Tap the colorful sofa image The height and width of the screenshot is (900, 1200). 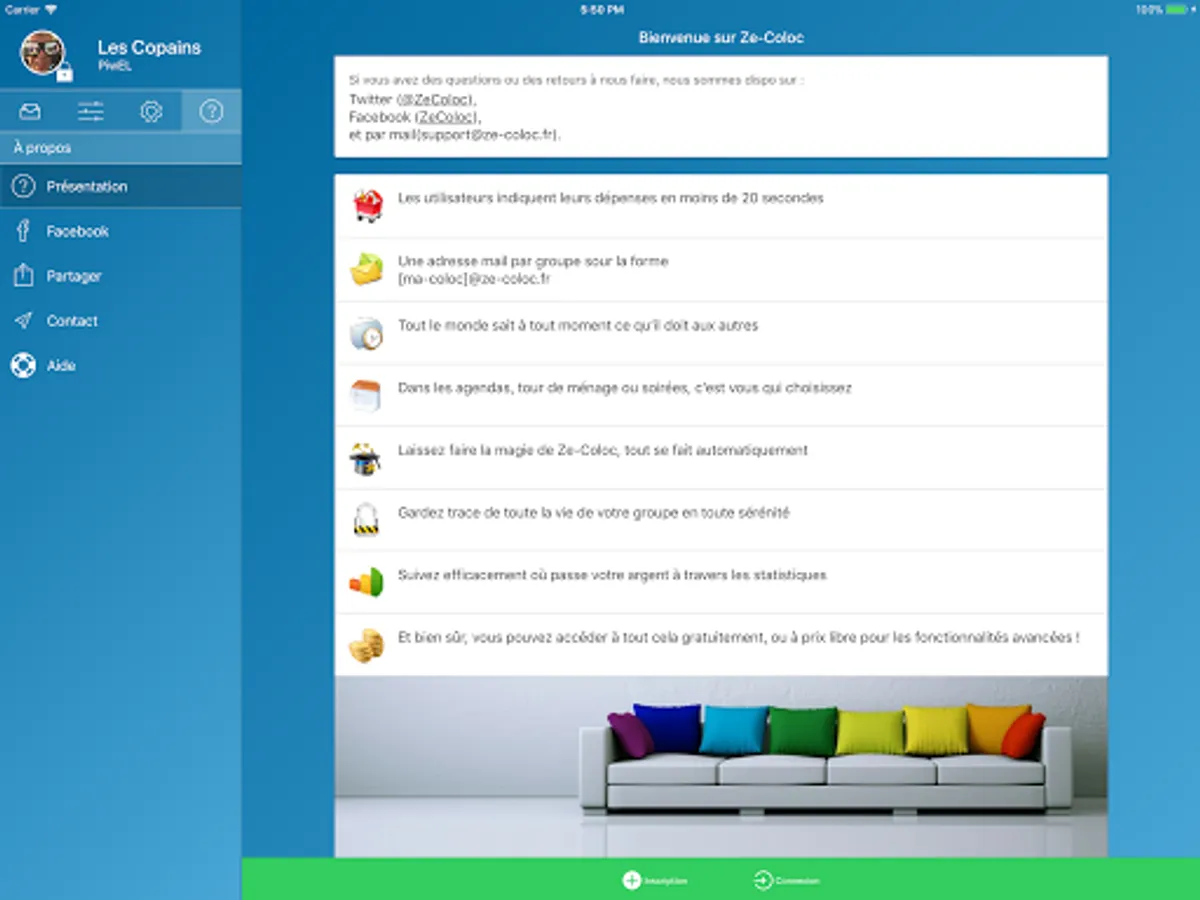pyautogui.click(x=721, y=766)
